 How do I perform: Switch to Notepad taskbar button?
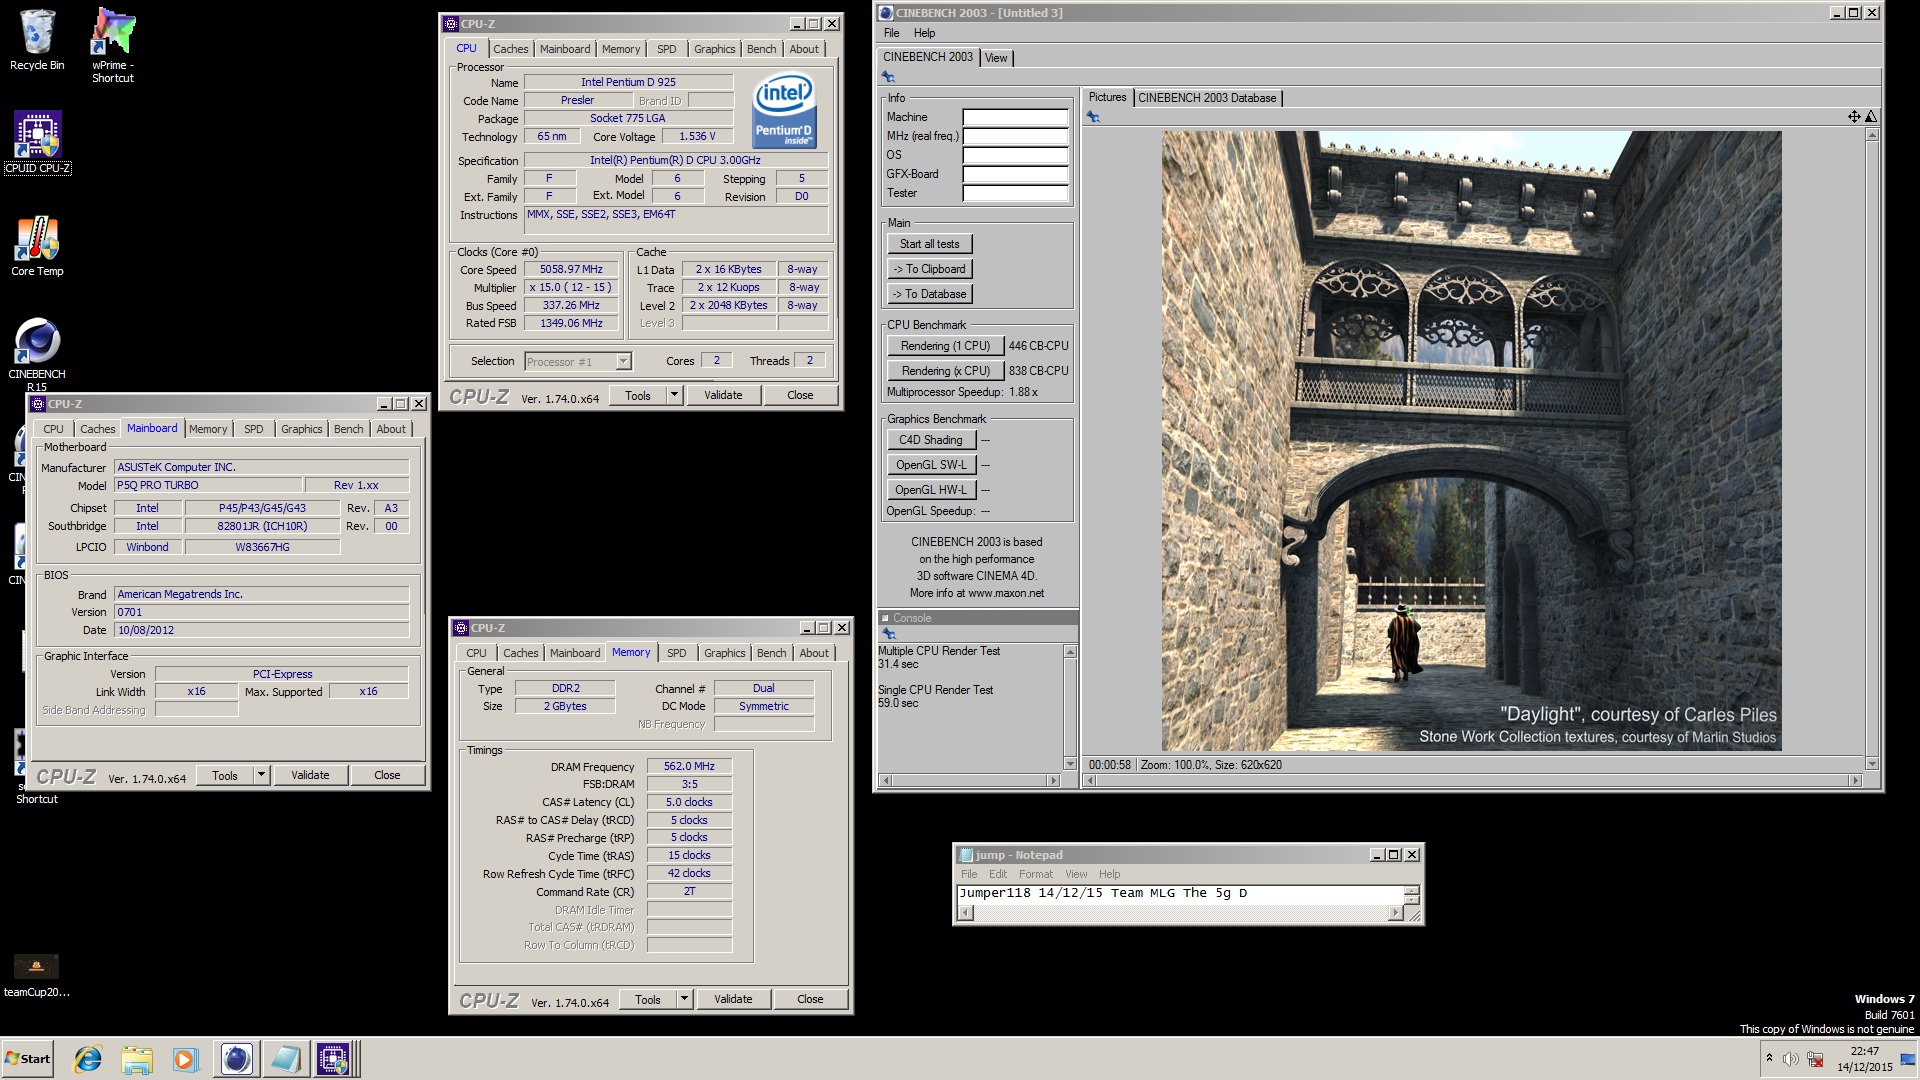click(284, 1059)
